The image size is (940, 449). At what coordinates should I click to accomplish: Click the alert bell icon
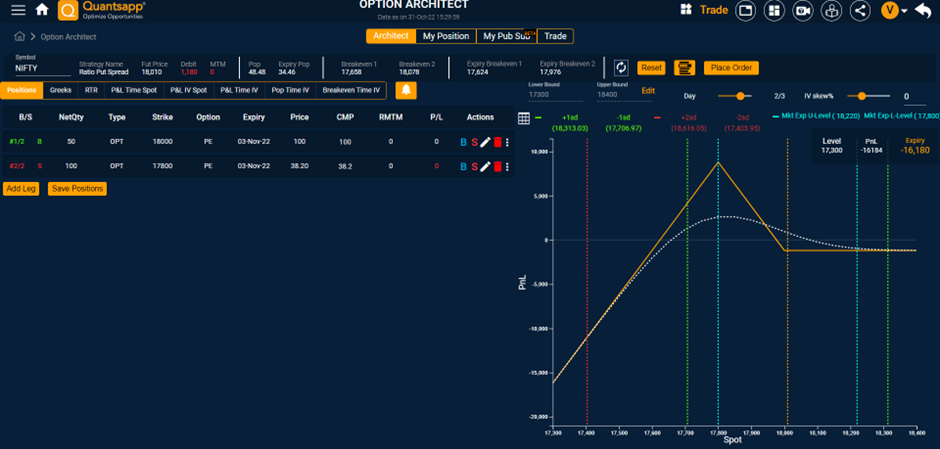point(406,91)
